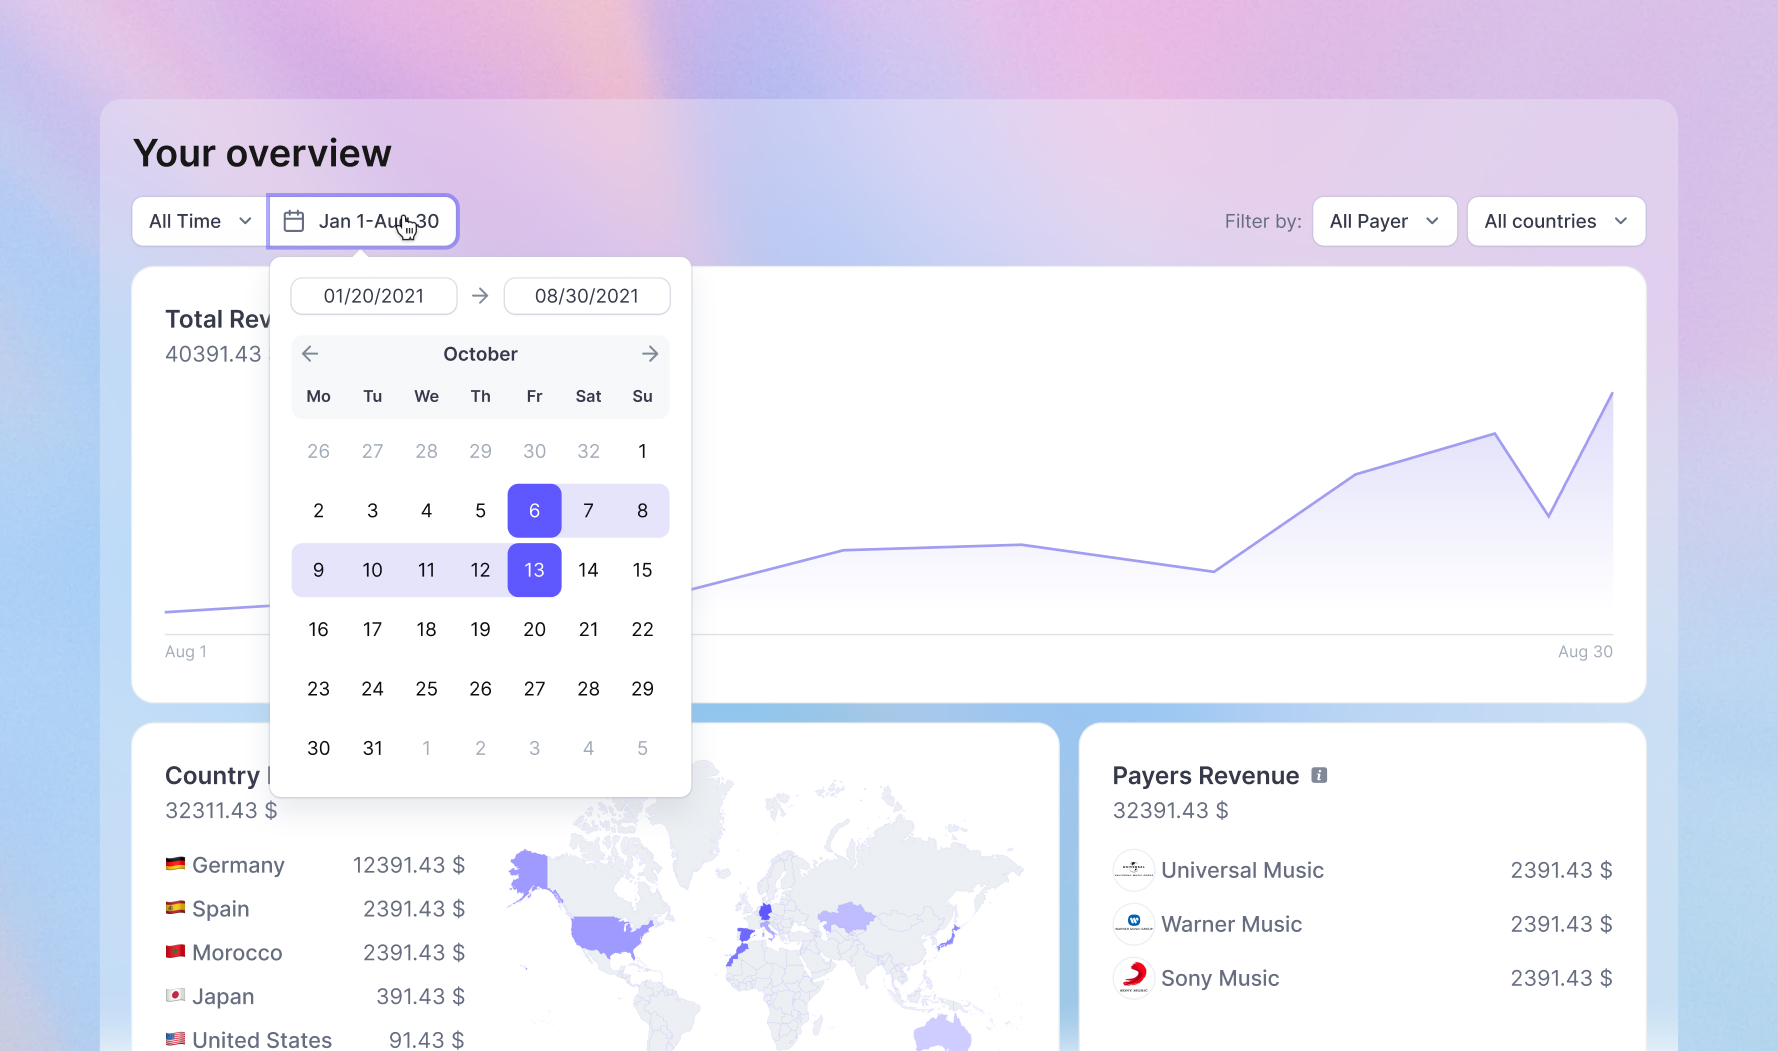This screenshot has width=1778, height=1051.
Task: Open the All Time dropdown
Action: tap(198, 221)
